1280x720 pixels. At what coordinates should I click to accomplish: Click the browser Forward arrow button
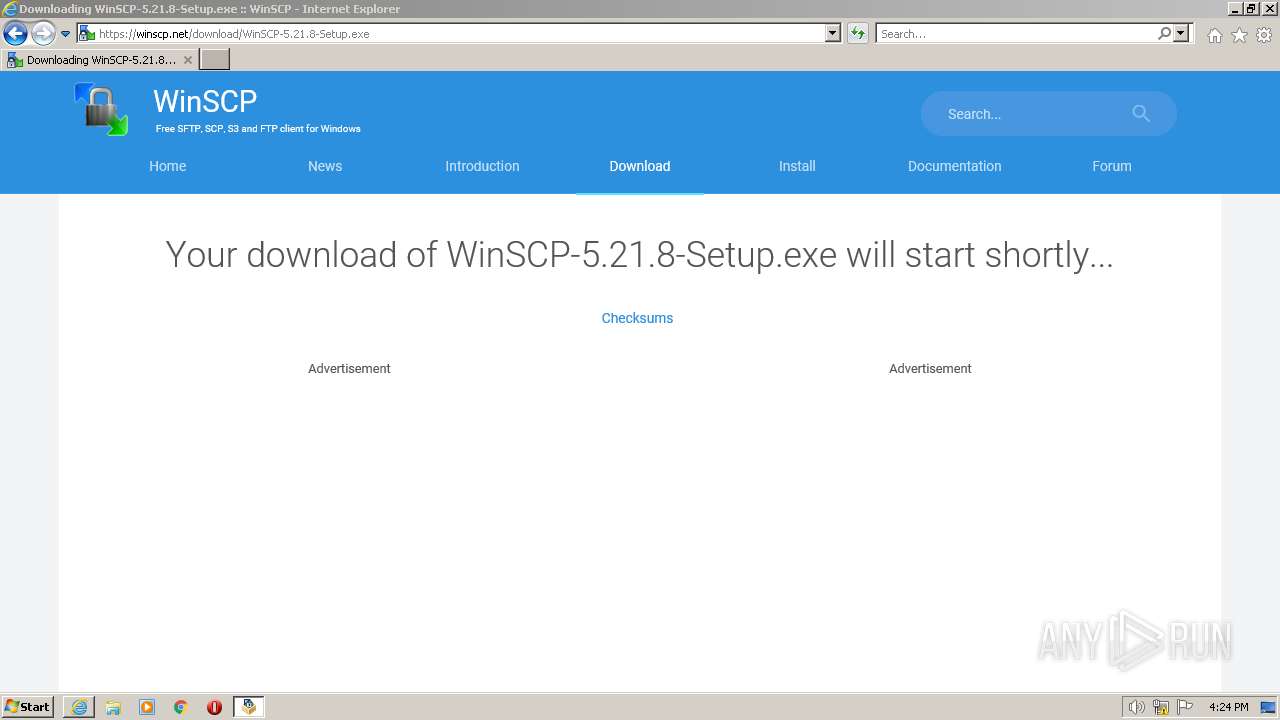coord(43,33)
